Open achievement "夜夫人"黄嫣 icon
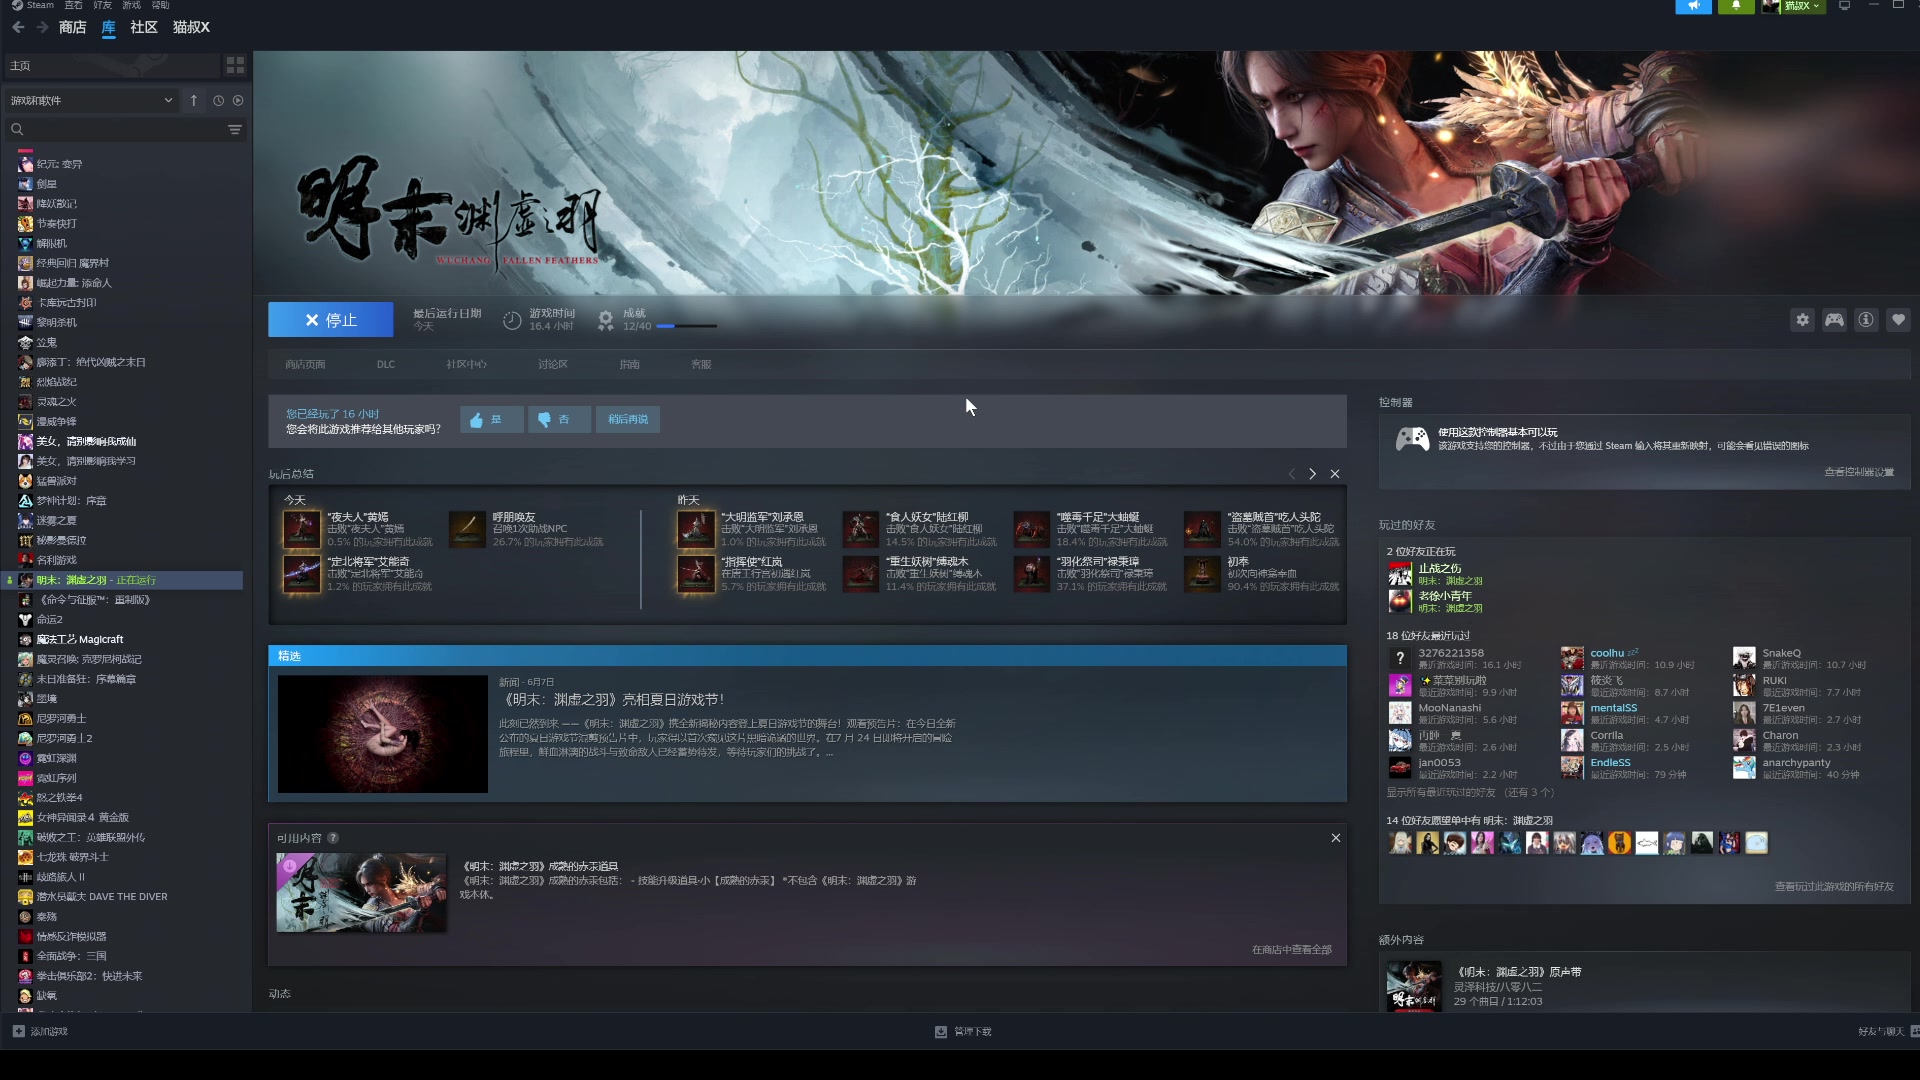 pos(301,529)
